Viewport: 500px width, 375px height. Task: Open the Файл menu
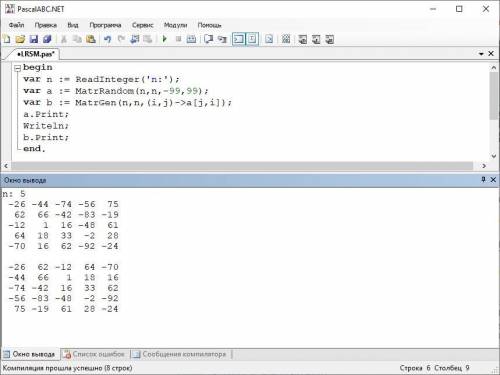pos(16,25)
